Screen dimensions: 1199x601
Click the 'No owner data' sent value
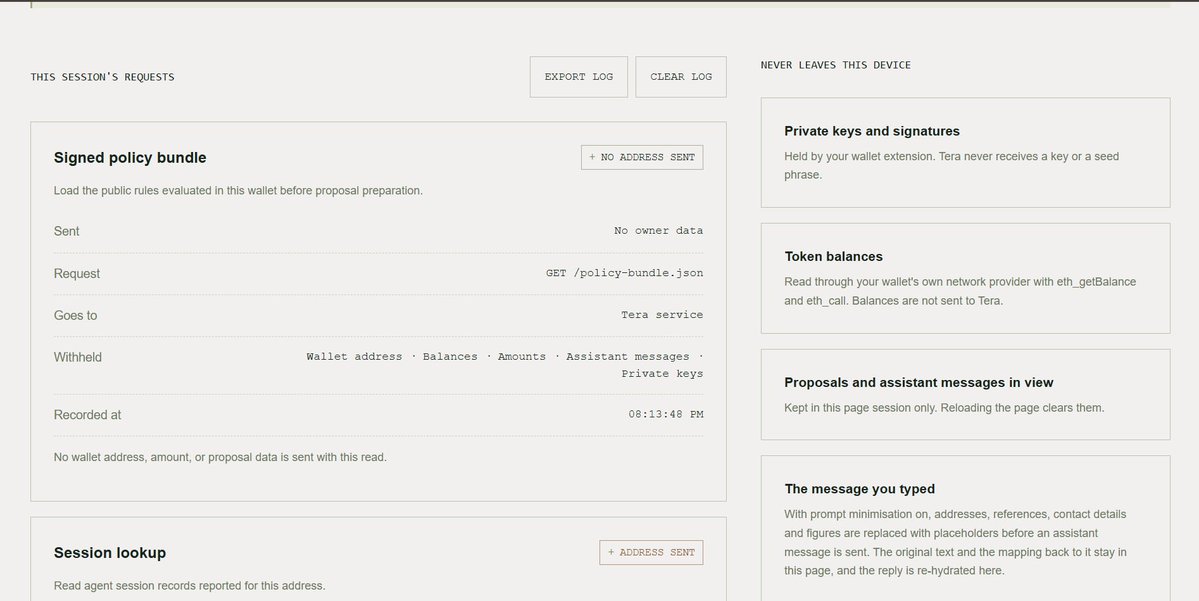pyautogui.click(x=658, y=231)
